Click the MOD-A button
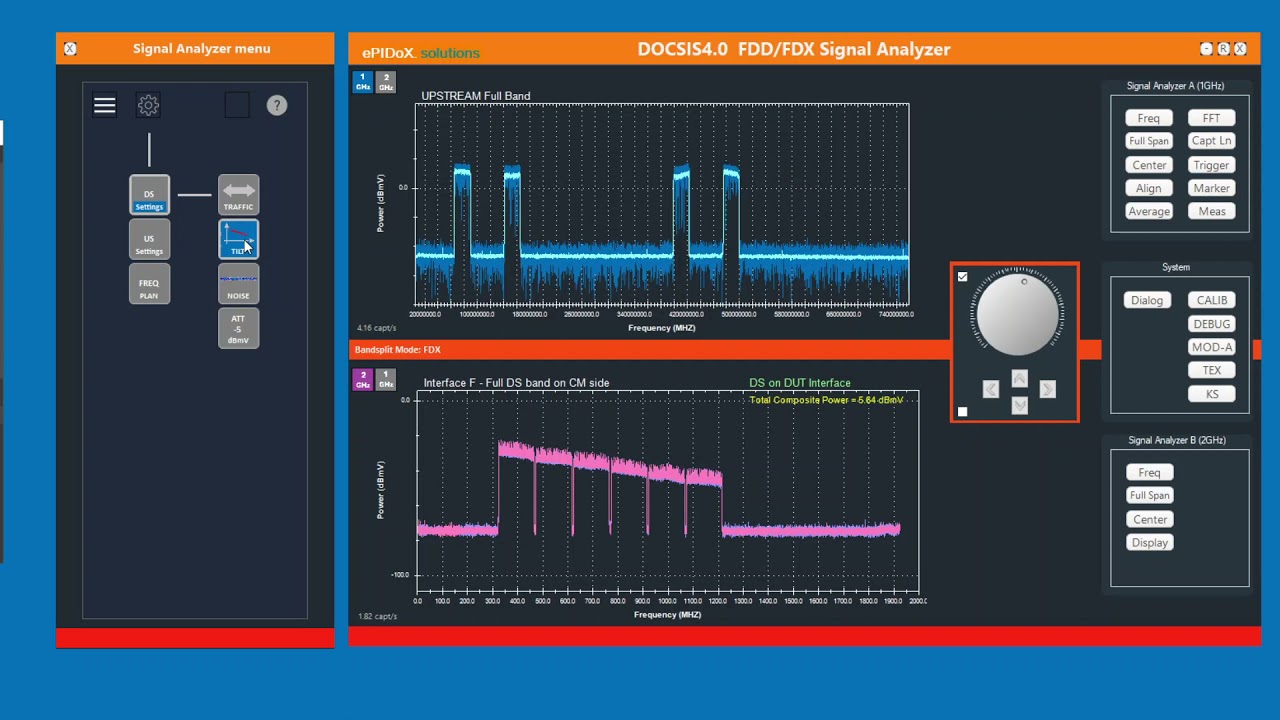 (1211, 347)
